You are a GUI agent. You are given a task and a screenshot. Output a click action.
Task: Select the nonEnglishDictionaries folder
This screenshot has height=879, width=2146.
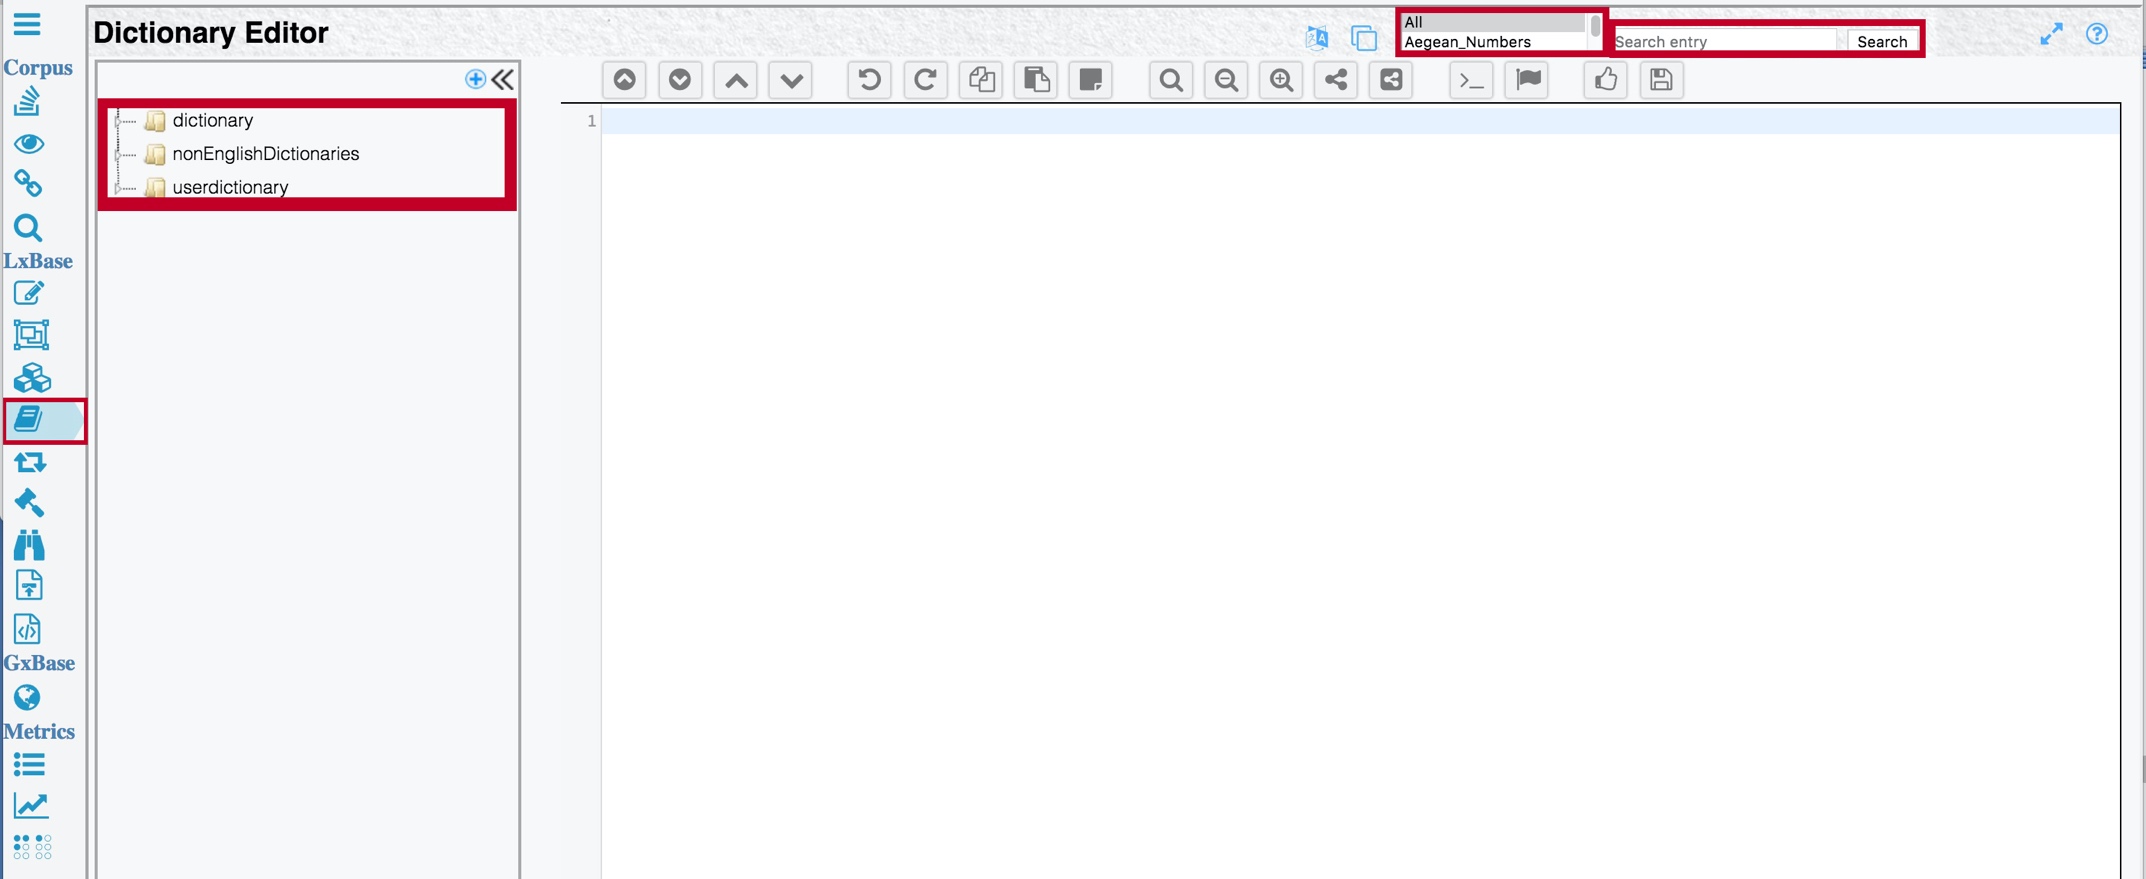coord(265,154)
